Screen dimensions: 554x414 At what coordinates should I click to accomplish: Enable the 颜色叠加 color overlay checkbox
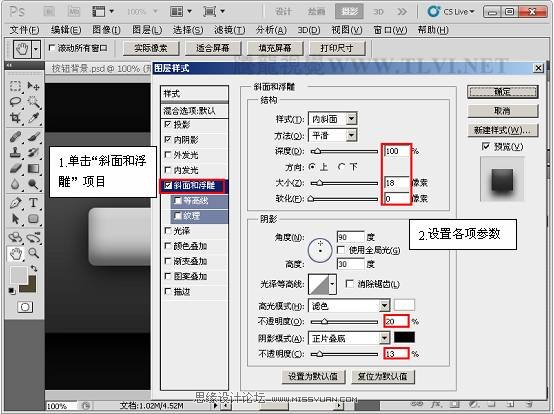[168, 246]
